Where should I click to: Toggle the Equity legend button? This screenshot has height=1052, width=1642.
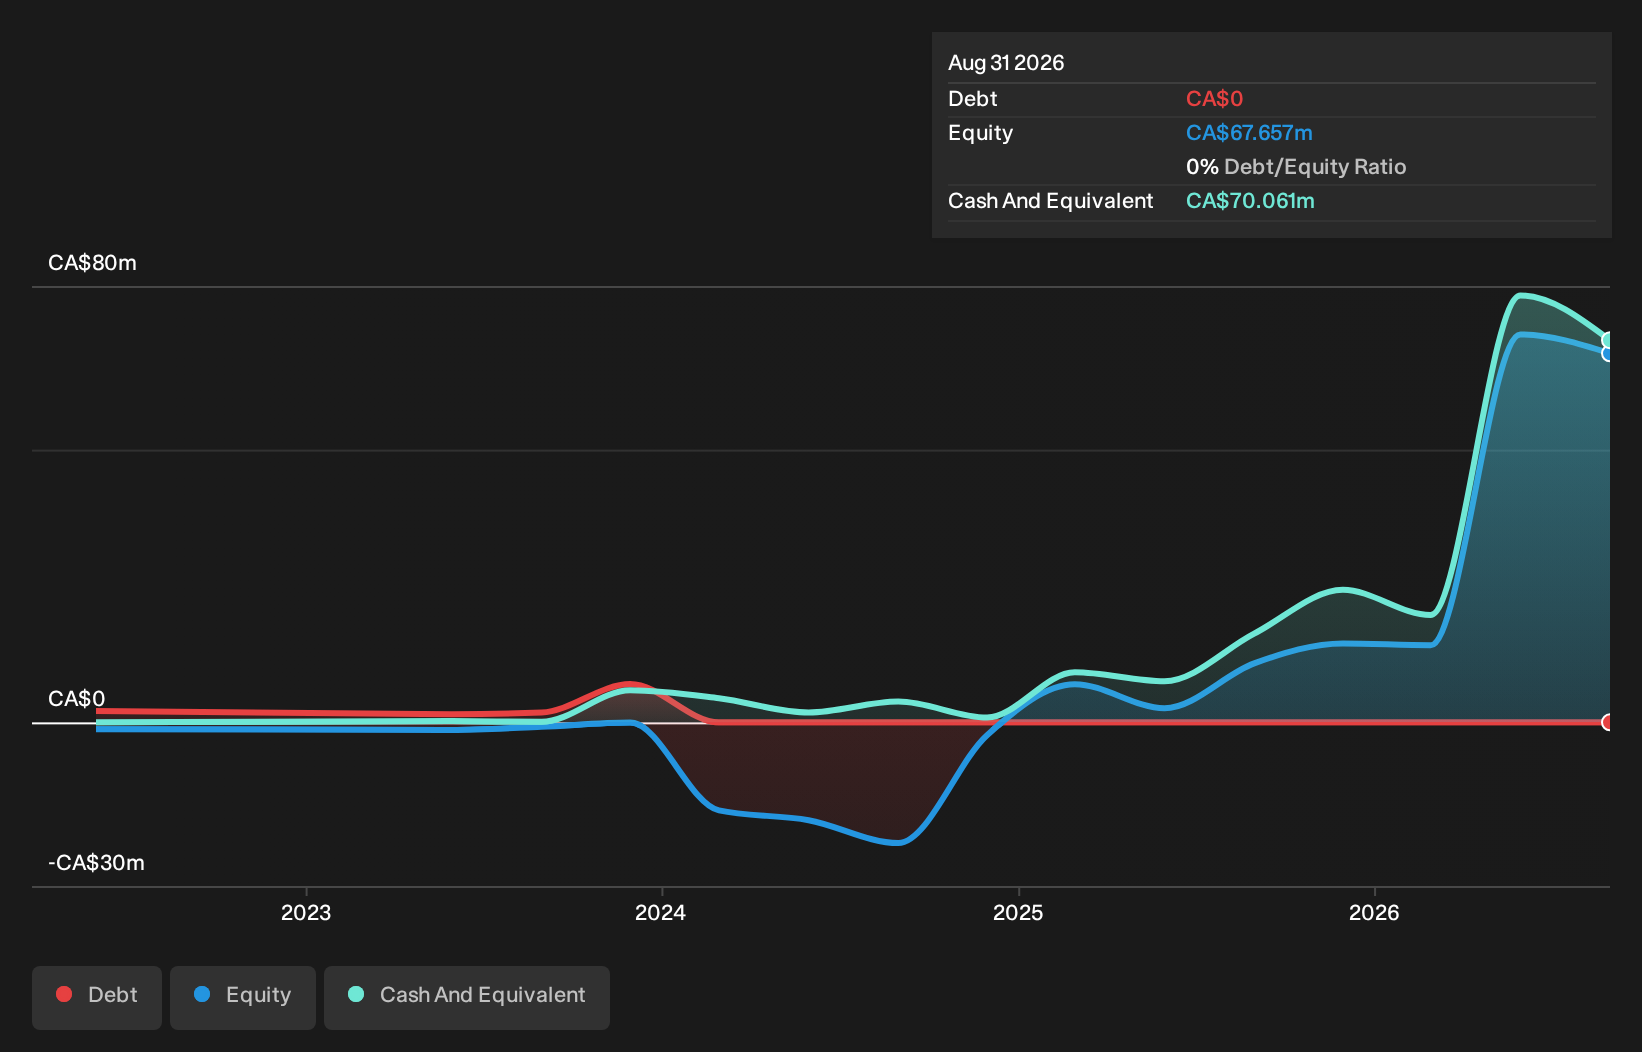[243, 997]
